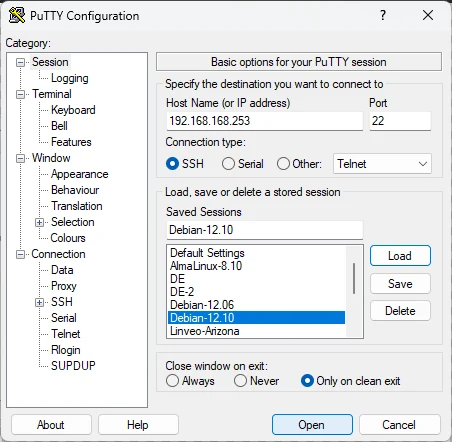This screenshot has height=442, width=452.
Task: Click the Open button
Action: pyautogui.click(x=312, y=425)
